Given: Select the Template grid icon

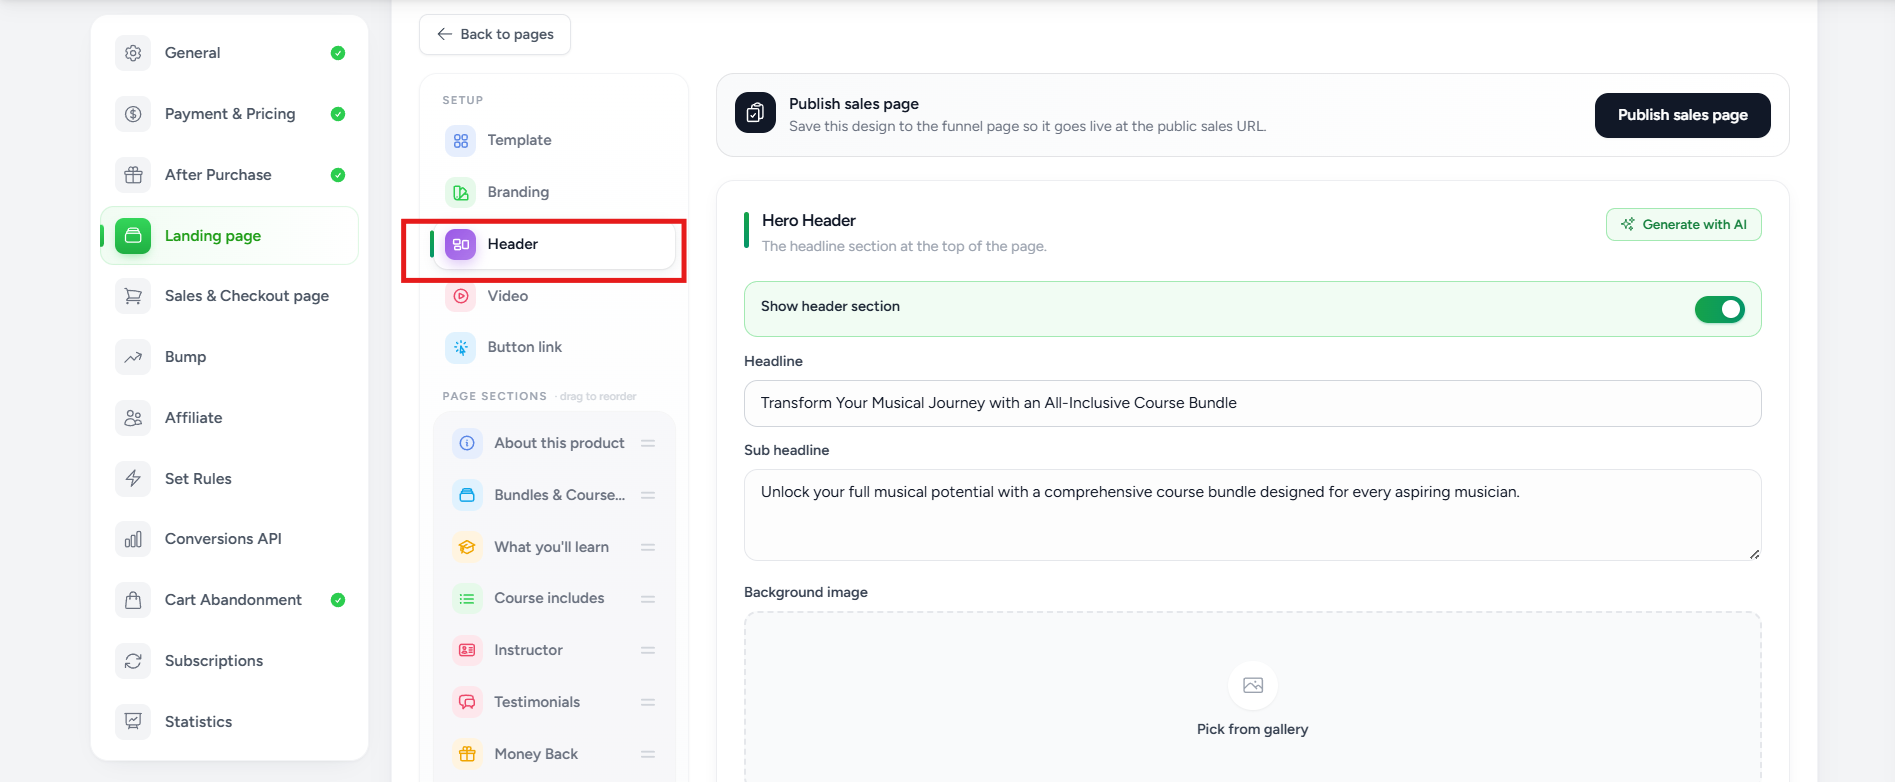Looking at the screenshot, I should point(461,141).
